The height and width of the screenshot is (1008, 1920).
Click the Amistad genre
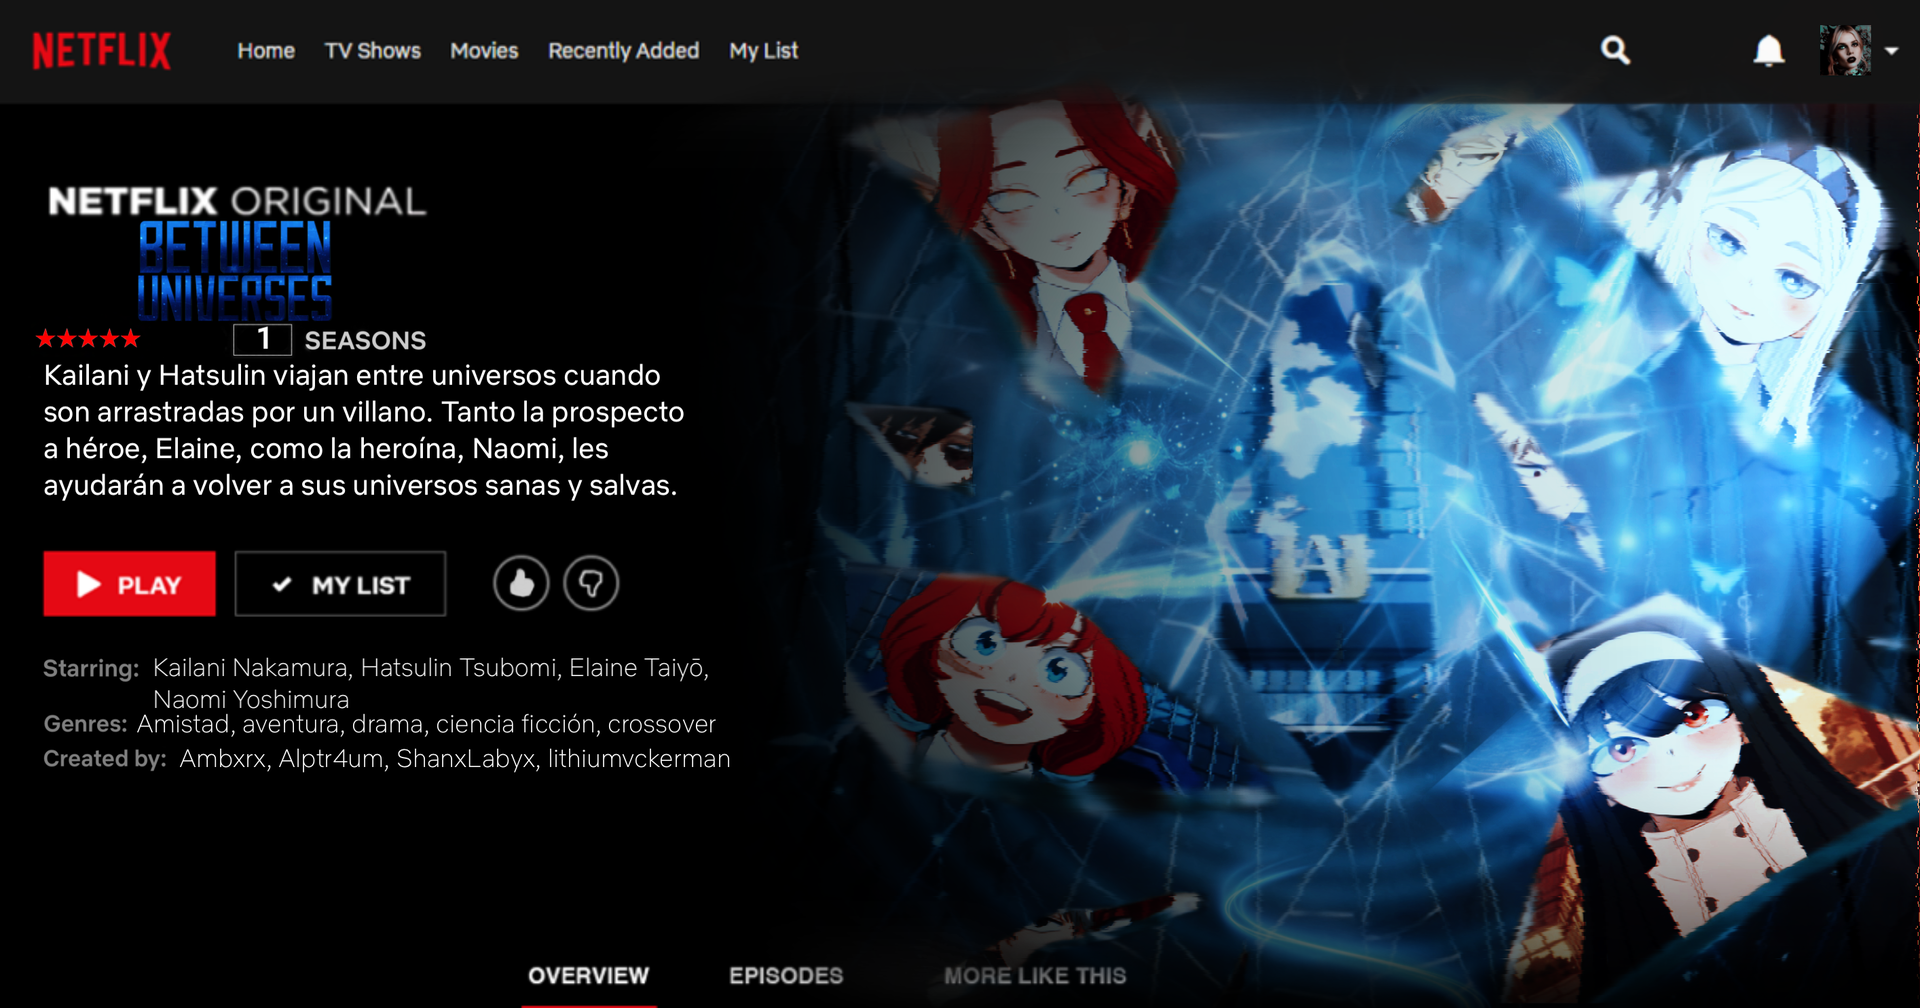(183, 724)
